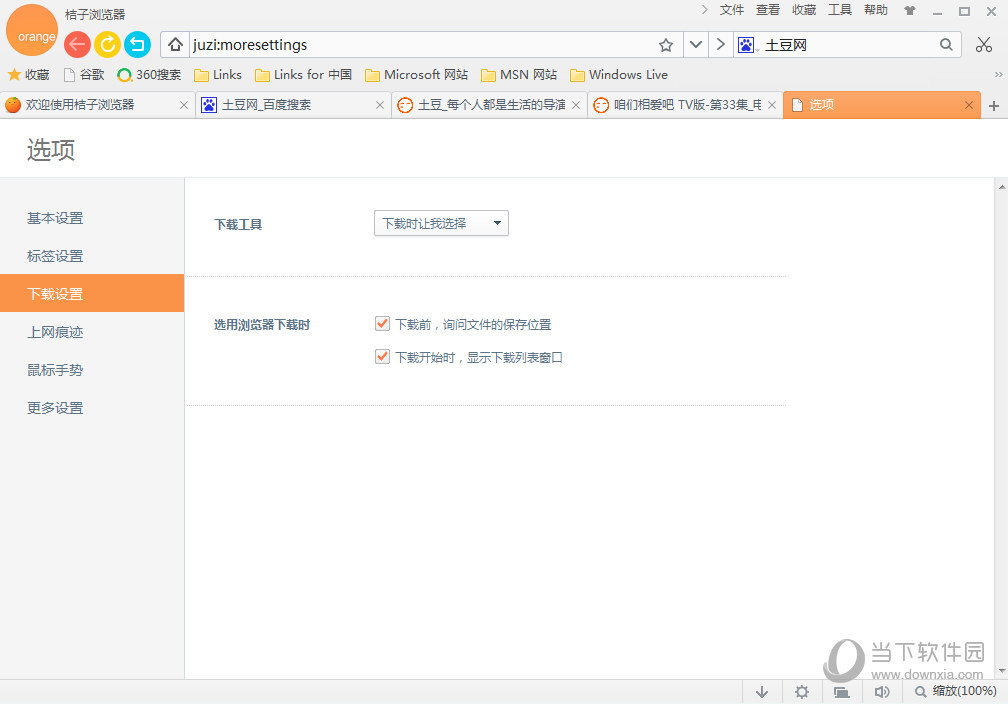Screen dimensions: 1008x704
Task: Click the orange browser logo
Action: point(32,30)
